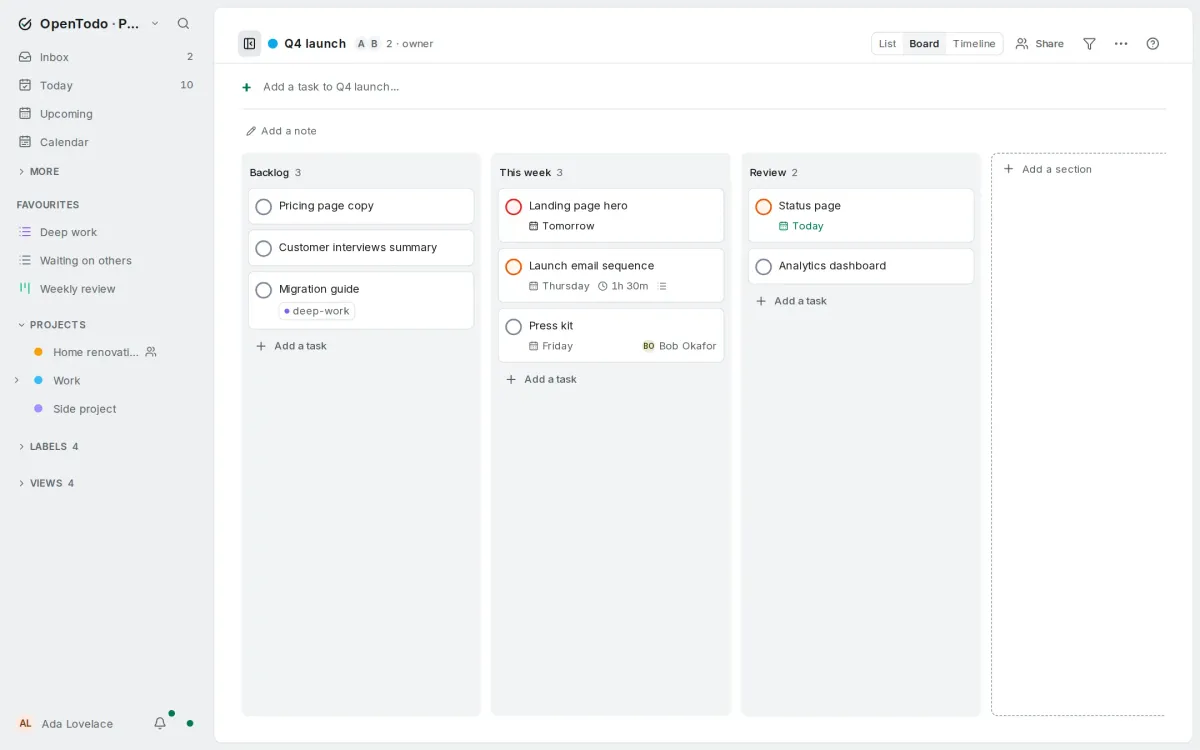Click the clock duration icon showing 1h 30m
Viewport: 1200px width, 750px height.
click(603, 286)
